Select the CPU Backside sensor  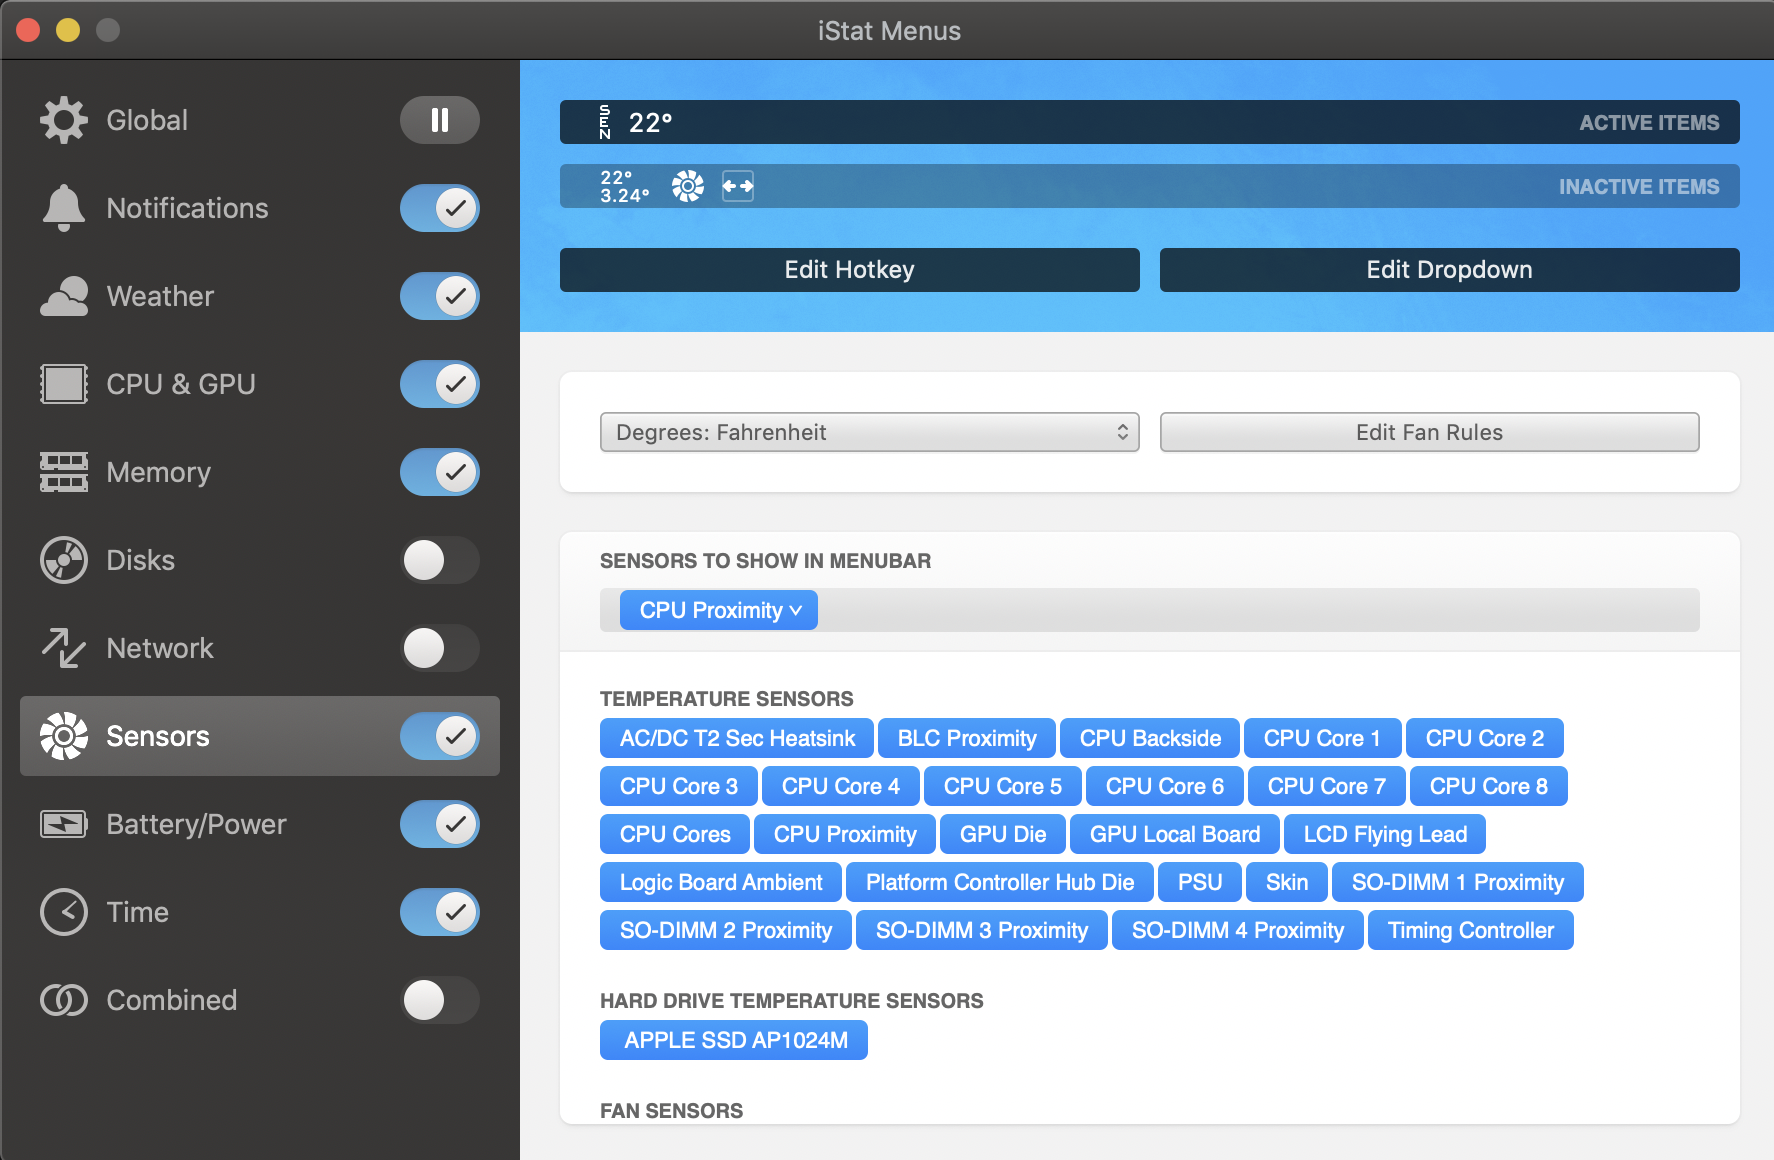tap(1150, 738)
